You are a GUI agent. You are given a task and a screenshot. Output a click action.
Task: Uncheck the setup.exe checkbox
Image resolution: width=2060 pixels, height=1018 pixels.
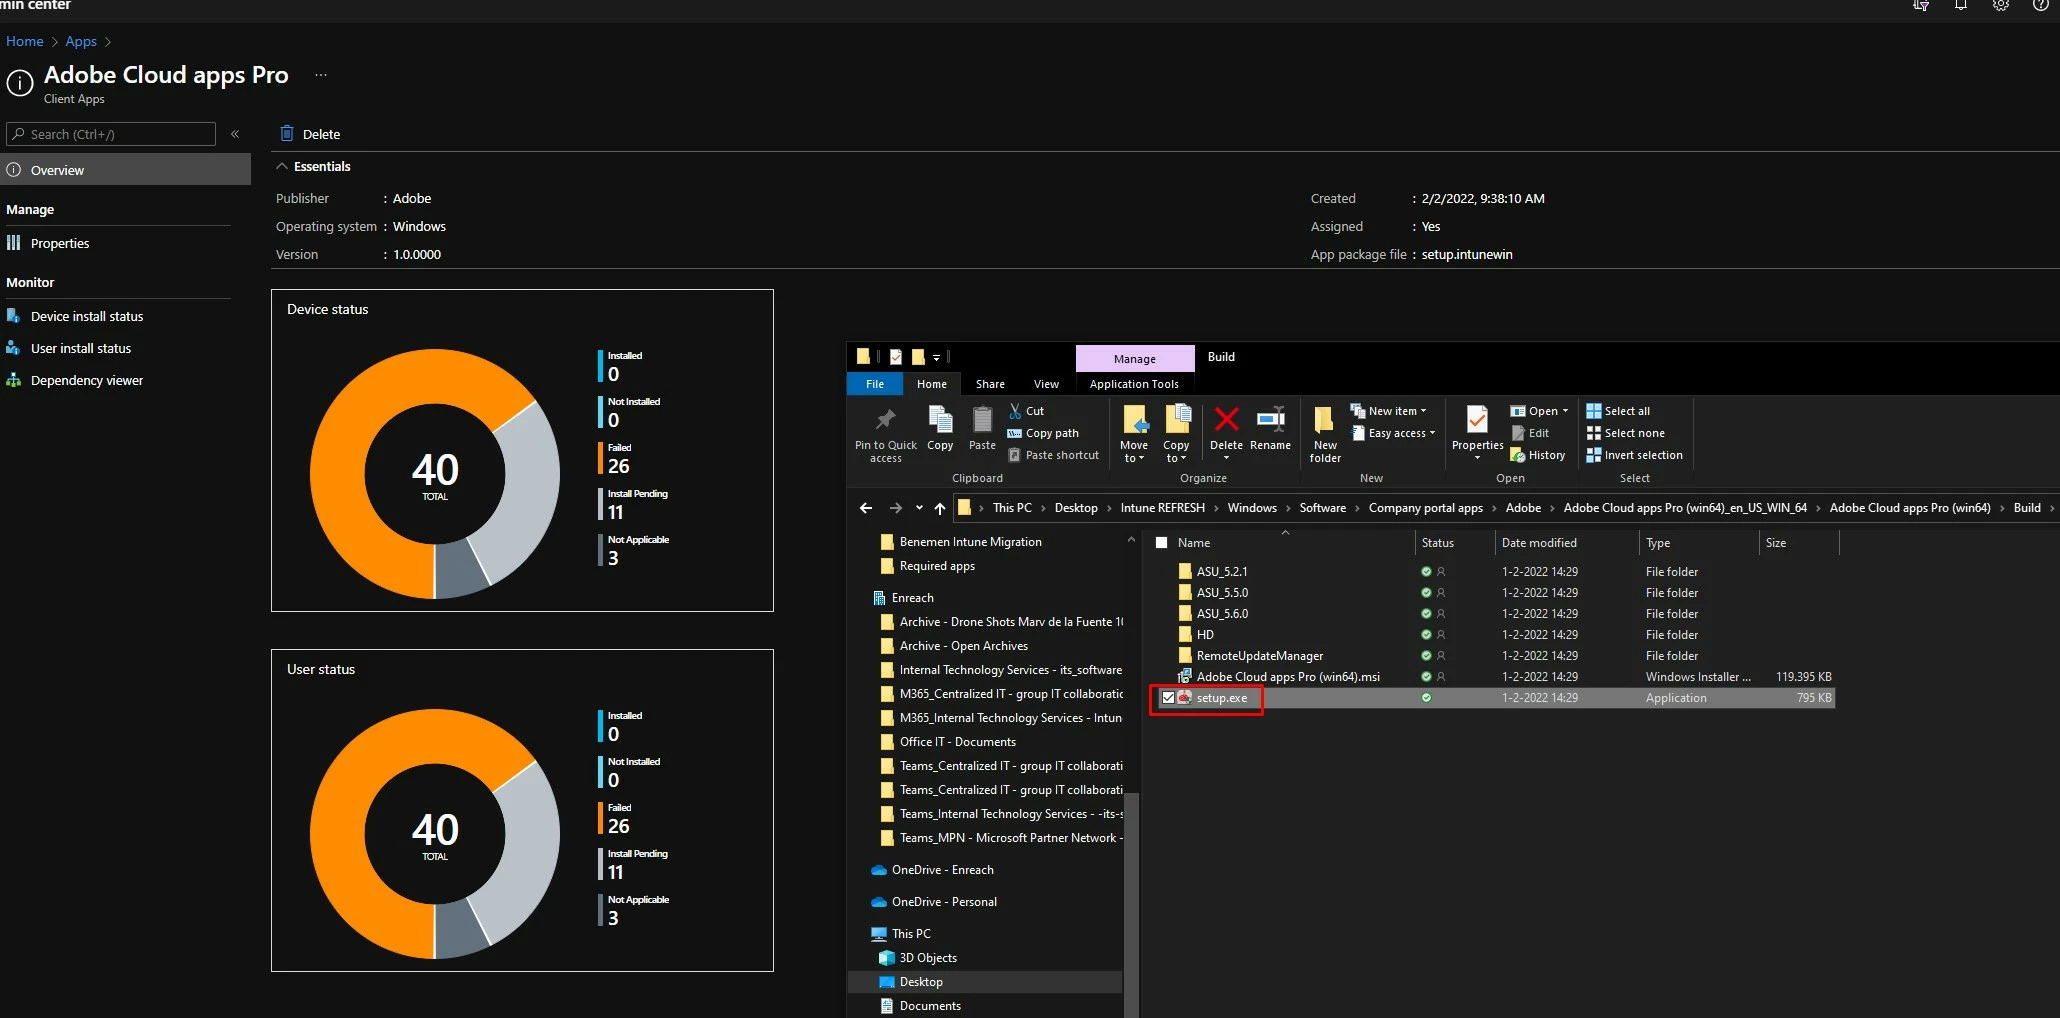(1168, 698)
